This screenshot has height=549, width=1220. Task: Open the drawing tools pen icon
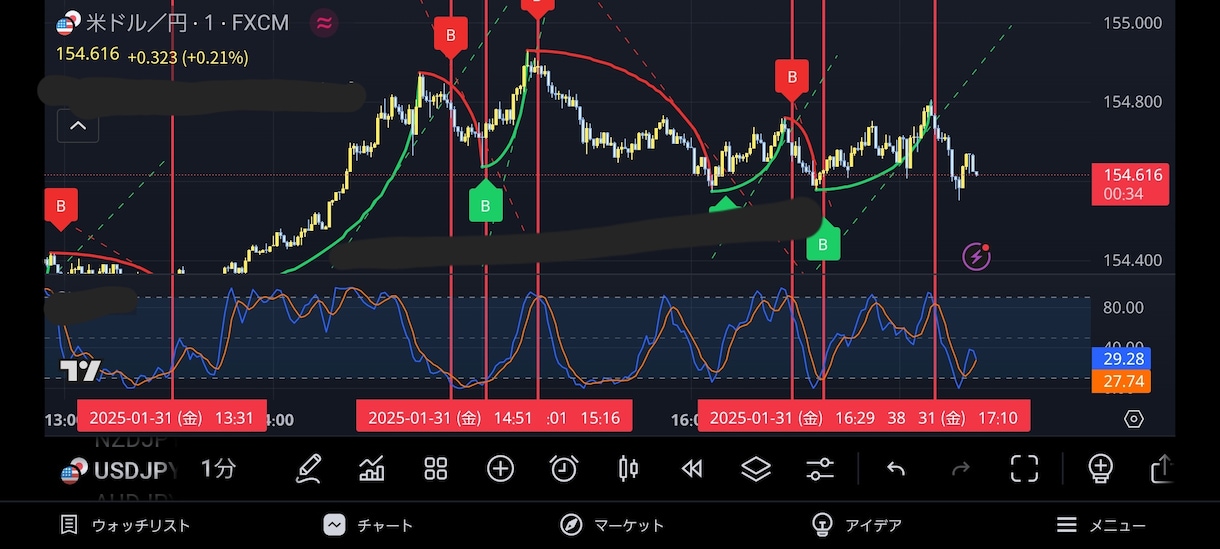308,468
